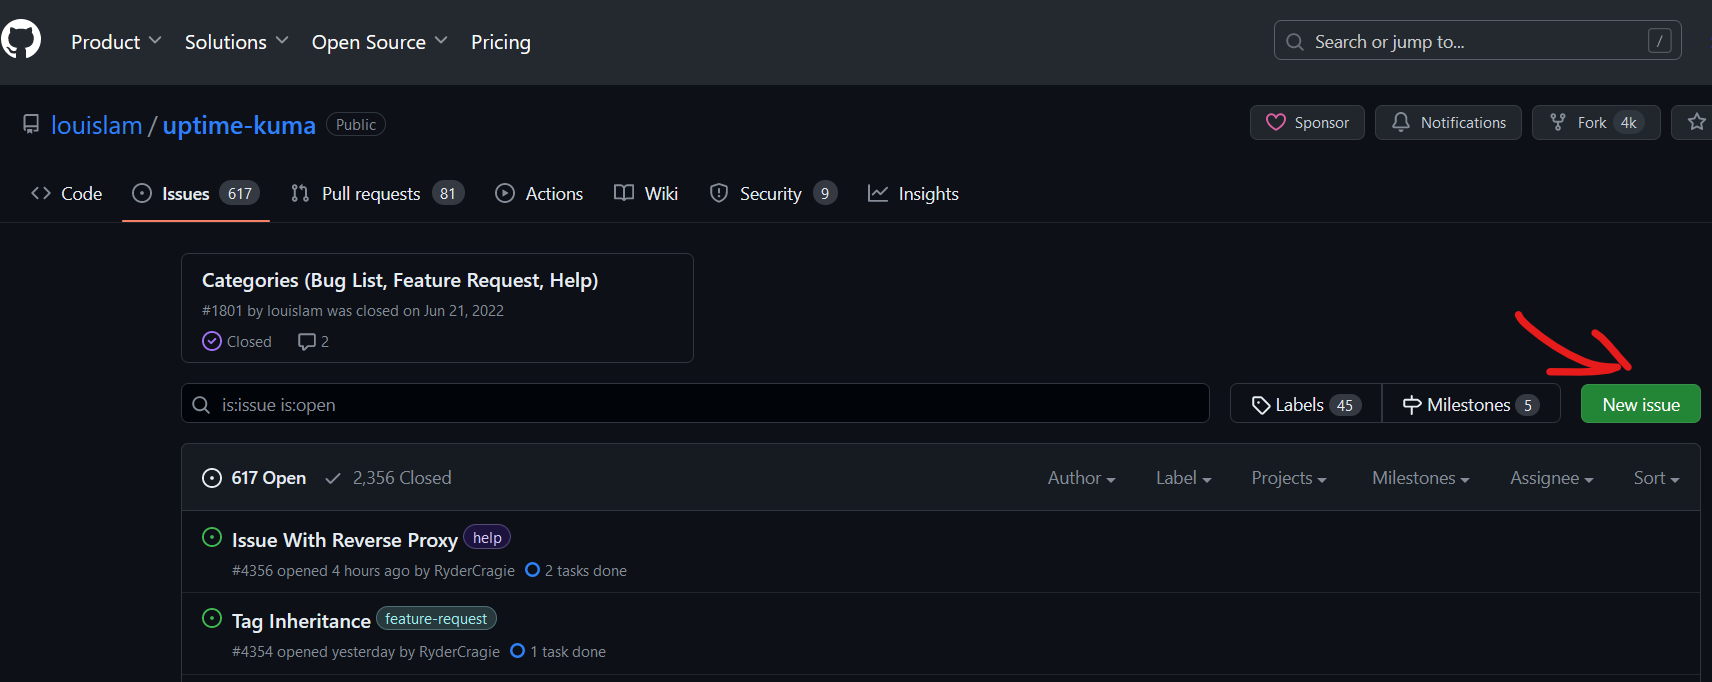Click the GitHub logo icon
Screen dimensions: 1712x682
[x=21, y=40]
